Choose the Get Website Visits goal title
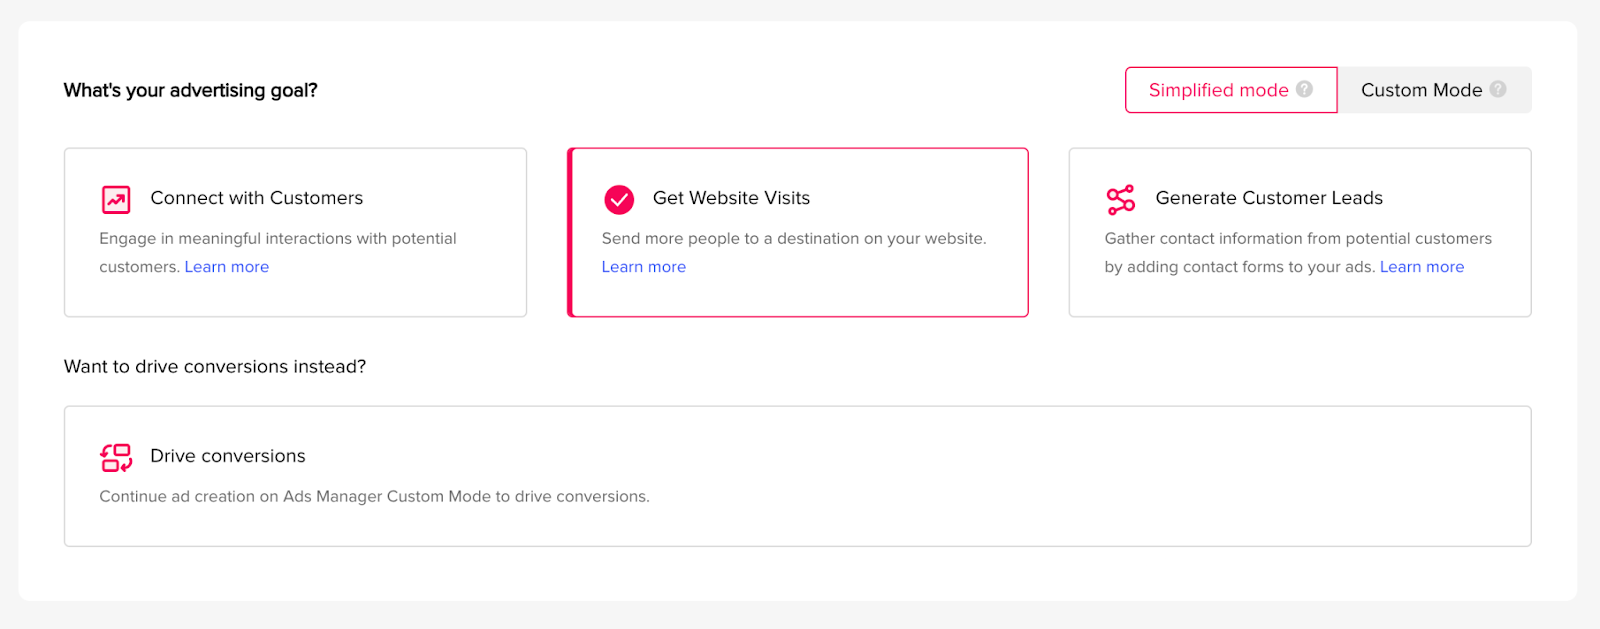Screen dimensions: 1600x629 [731, 198]
